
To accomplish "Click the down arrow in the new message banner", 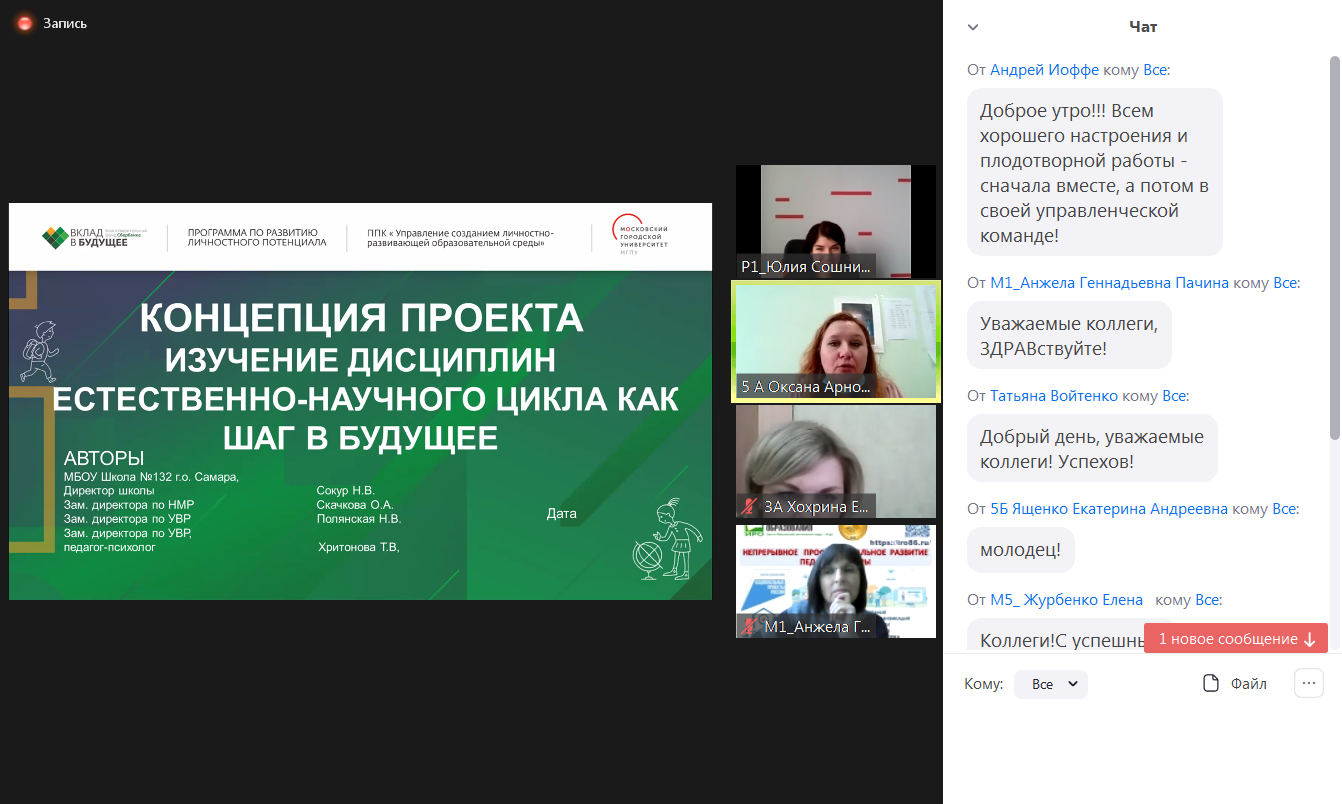I will click(x=1309, y=639).
